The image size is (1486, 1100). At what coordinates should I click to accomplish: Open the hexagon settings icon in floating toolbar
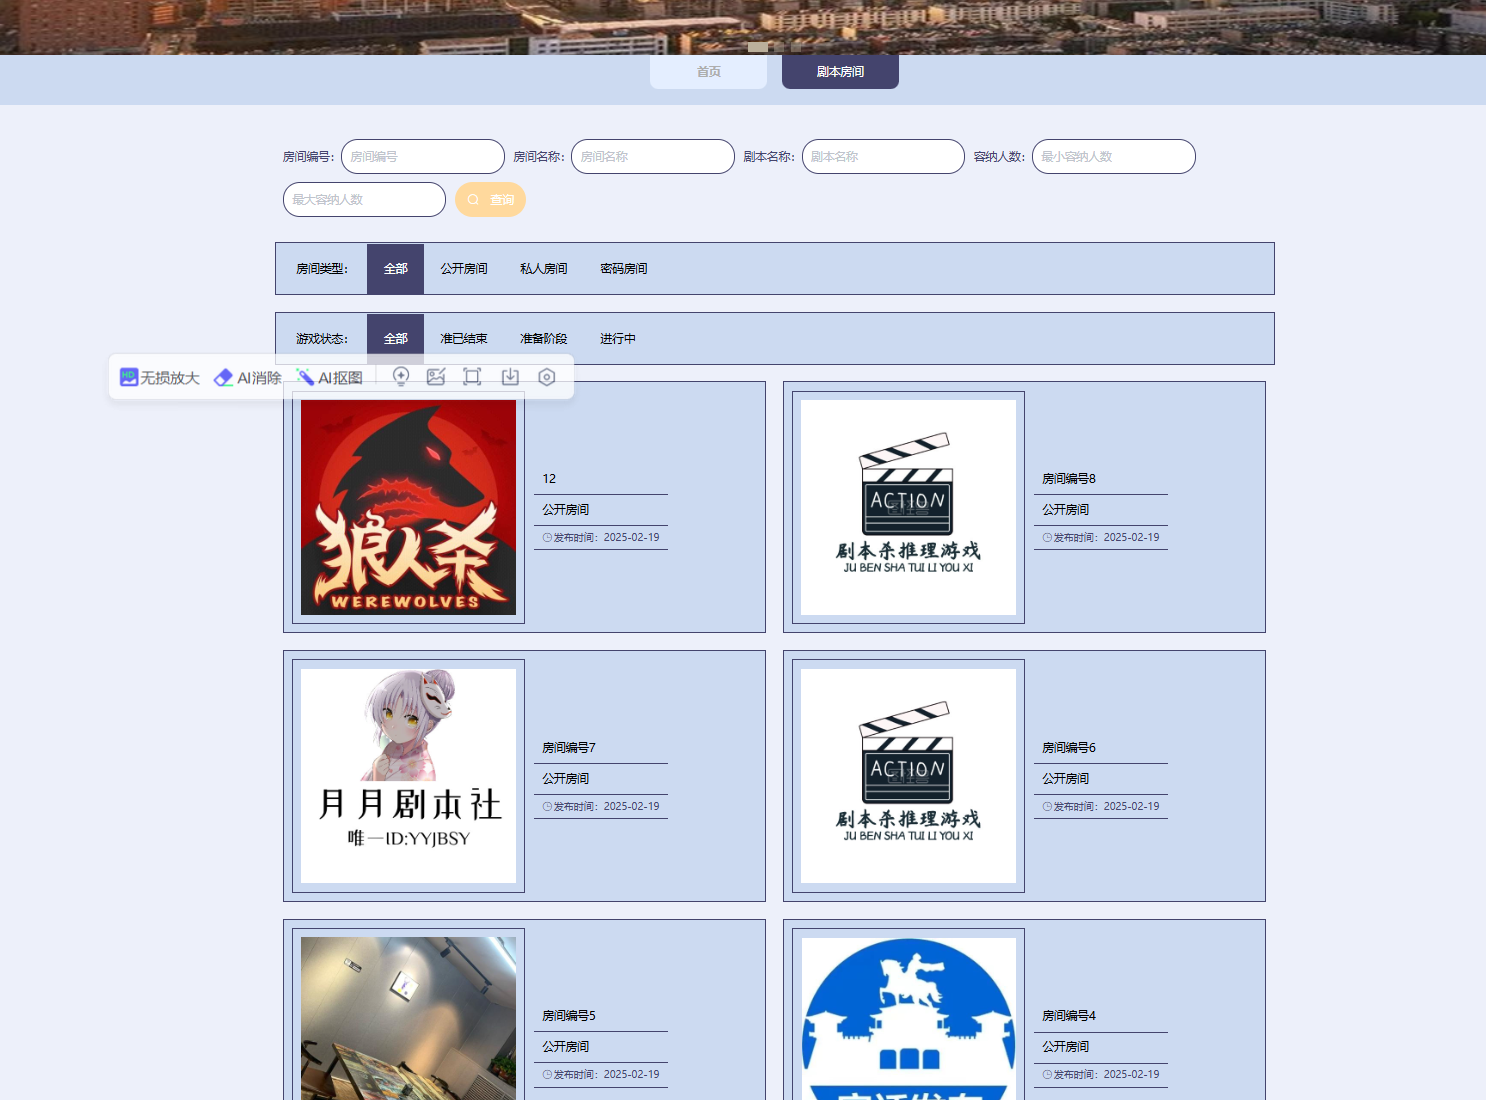(x=546, y=377)
